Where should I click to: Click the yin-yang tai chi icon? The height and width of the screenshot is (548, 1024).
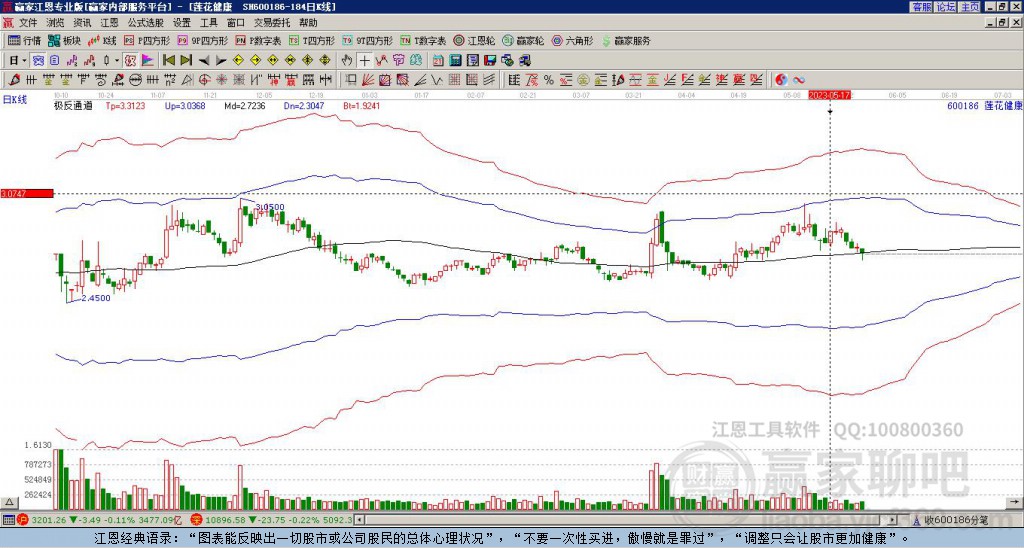tap(781, 80)
